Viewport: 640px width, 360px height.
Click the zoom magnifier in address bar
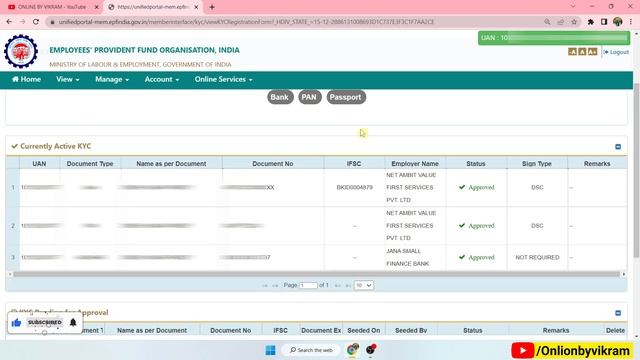[547, 22]
